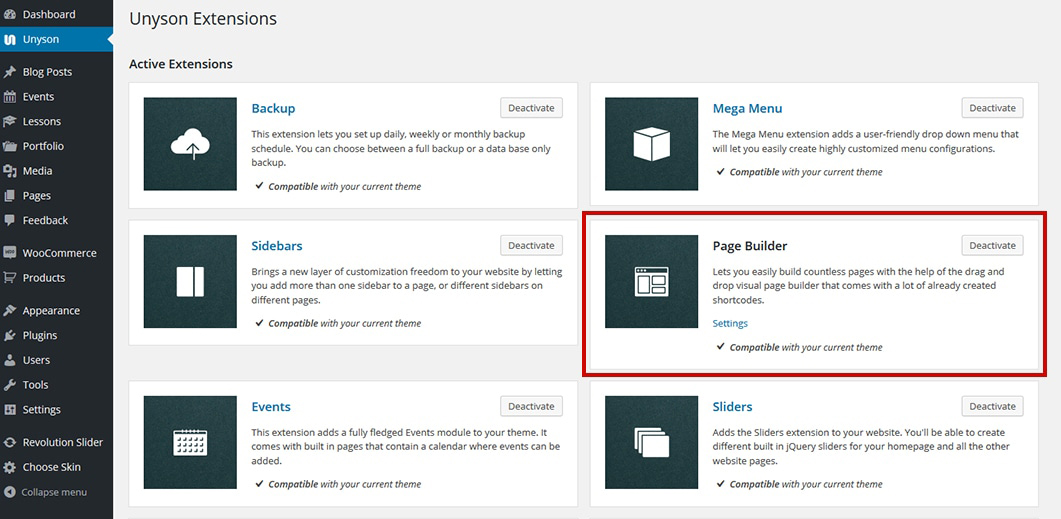The width and height of the screenshot is (1061, 519).
Task: Click the Pages icon in sidebar
Action: coord(9,196)
